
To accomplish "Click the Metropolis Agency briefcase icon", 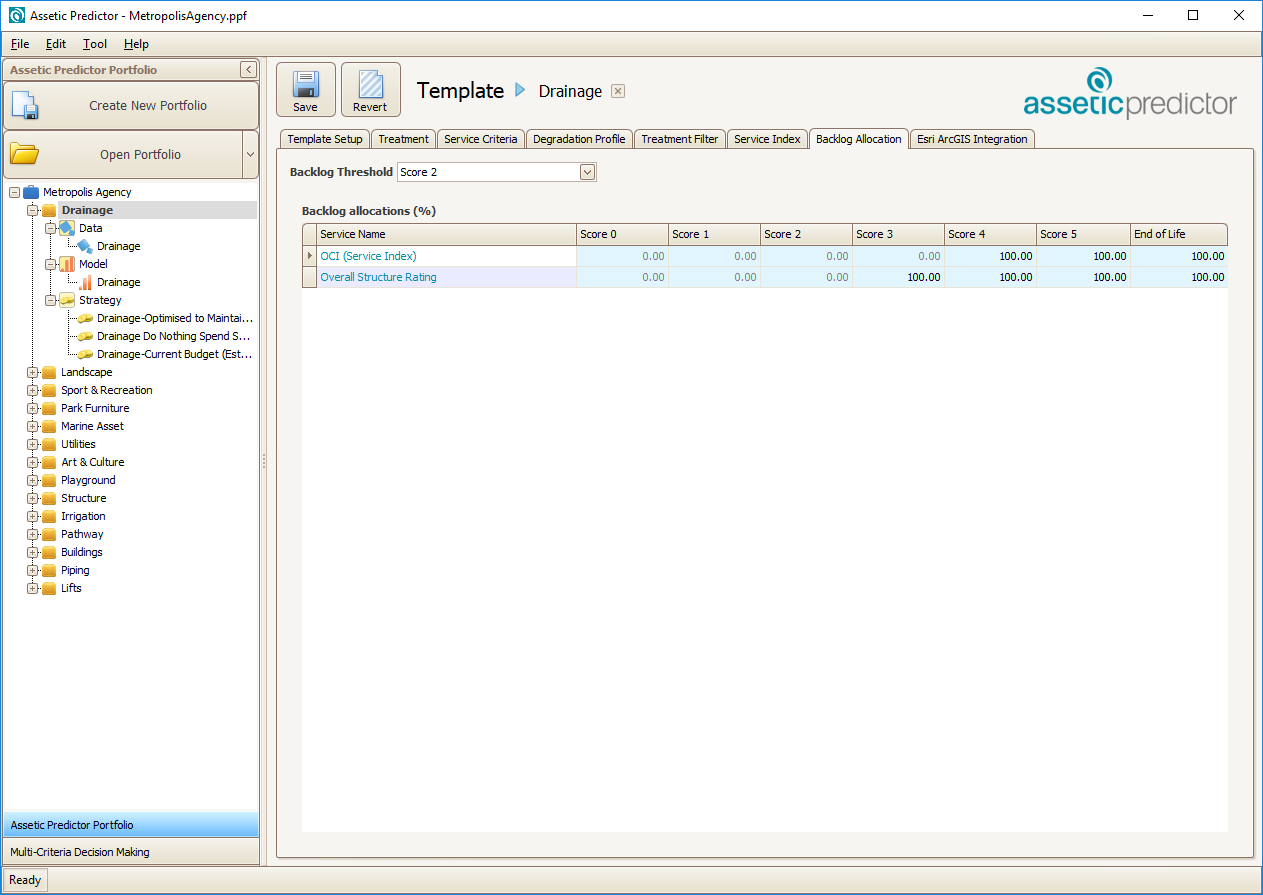I will pyautogui.click(x=31, y=192).
